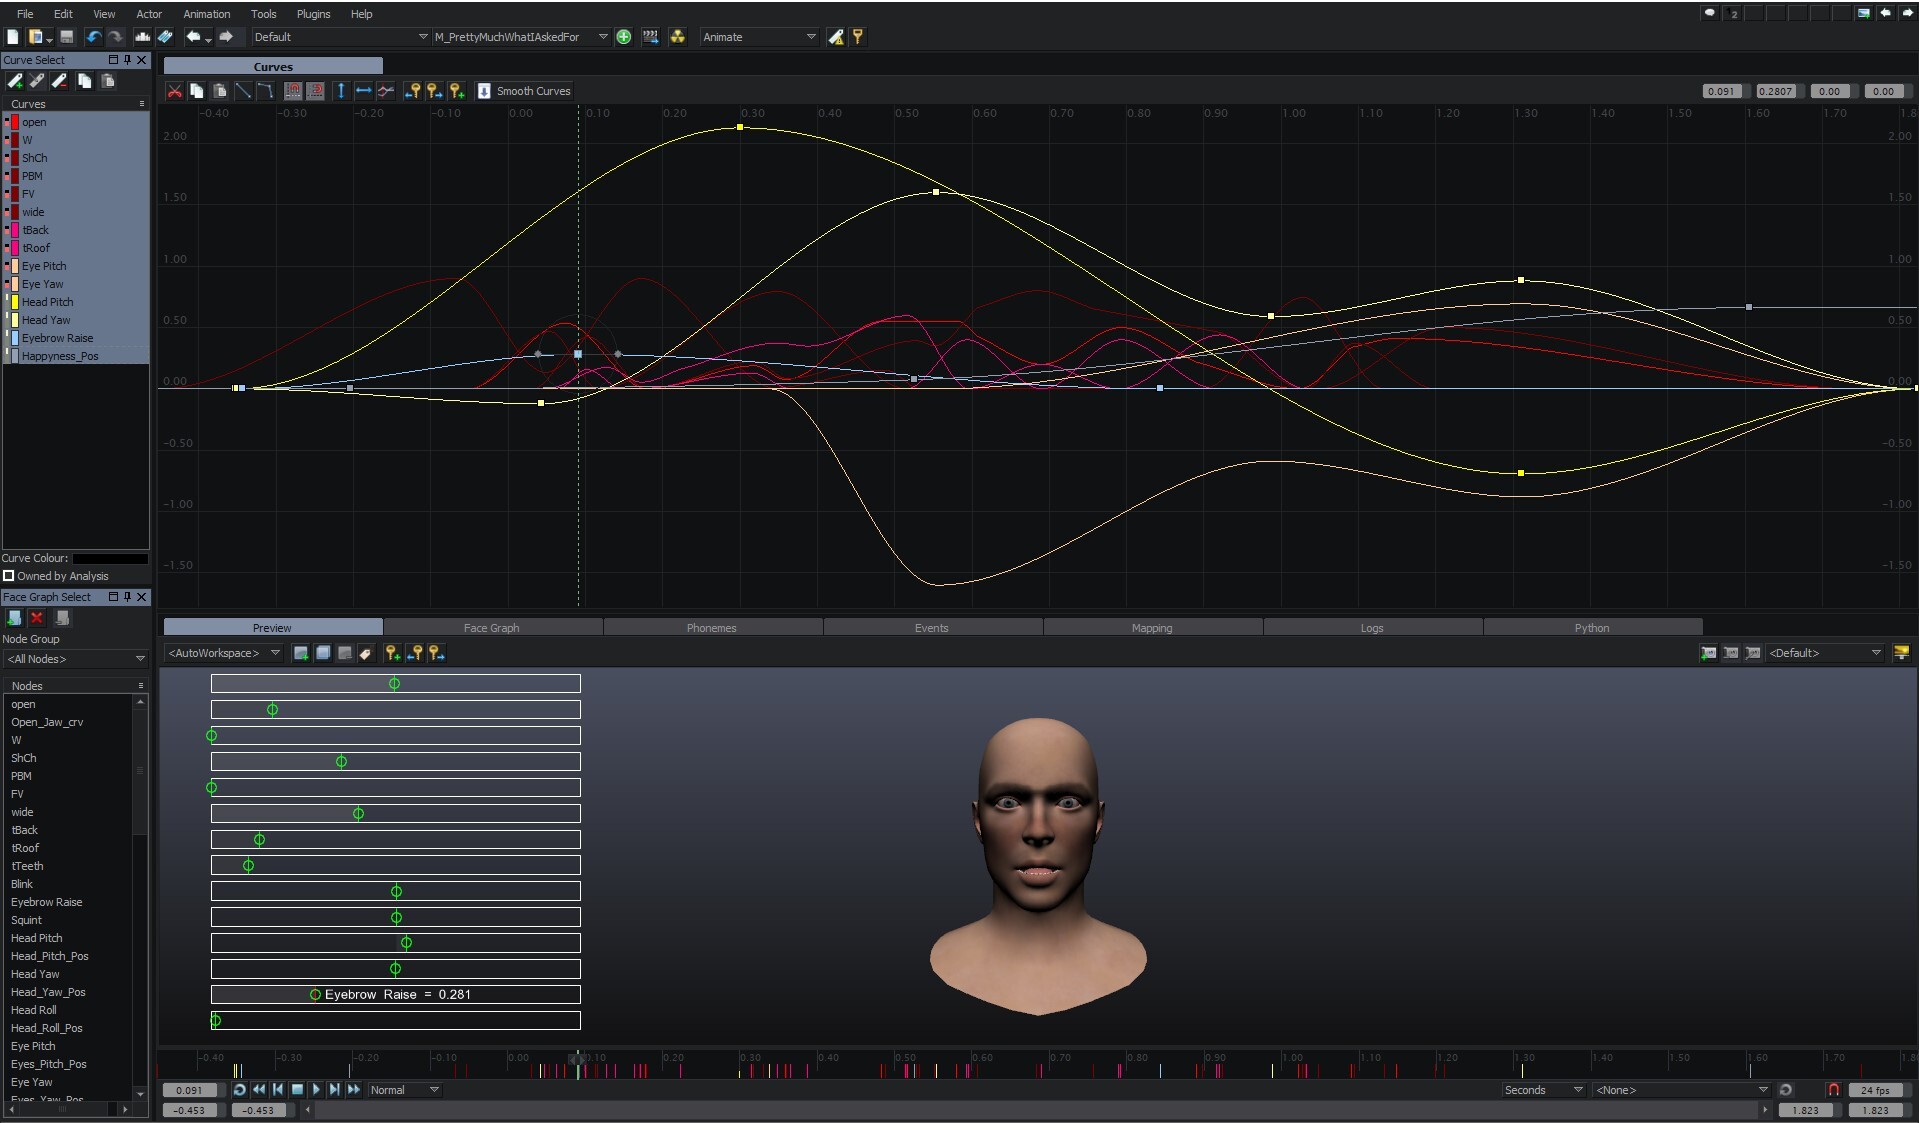The width and height of the screenshot is (1919, 1123).
Task: Click the copy keys icon in Curves toolbar
Action: coord(196,91)
